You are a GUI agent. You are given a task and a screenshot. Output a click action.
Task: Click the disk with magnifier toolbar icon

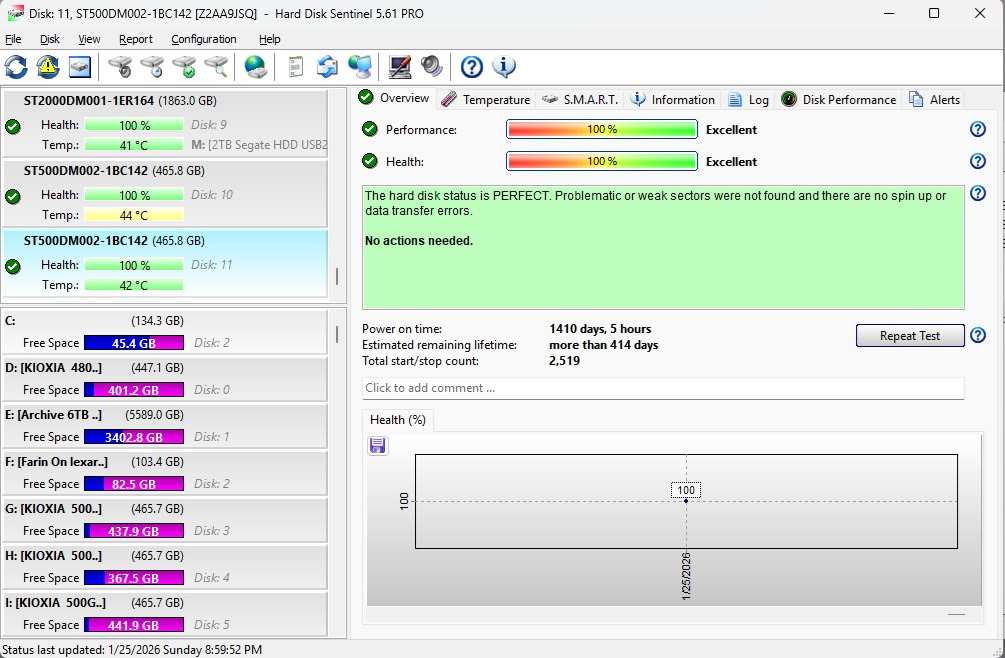[x=216, y=67]
